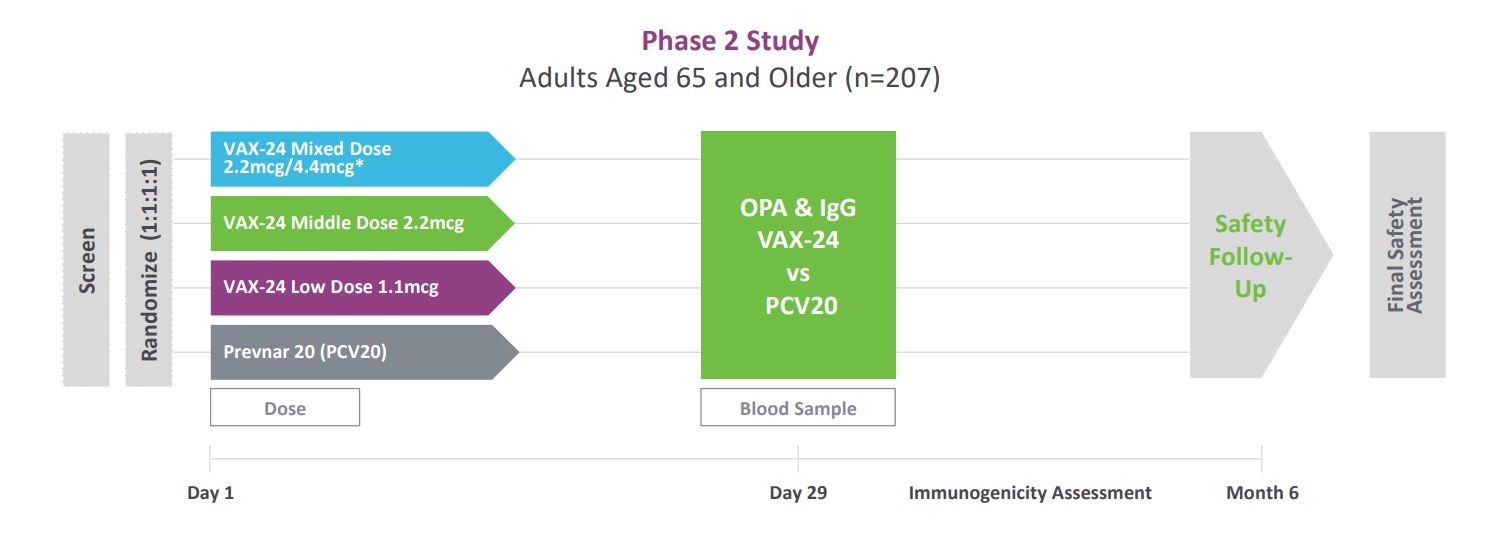This screenshot has height=540, width=1500.
Task: Click the Dose label box
Action: pyautogui.click(x=285, y=408)
